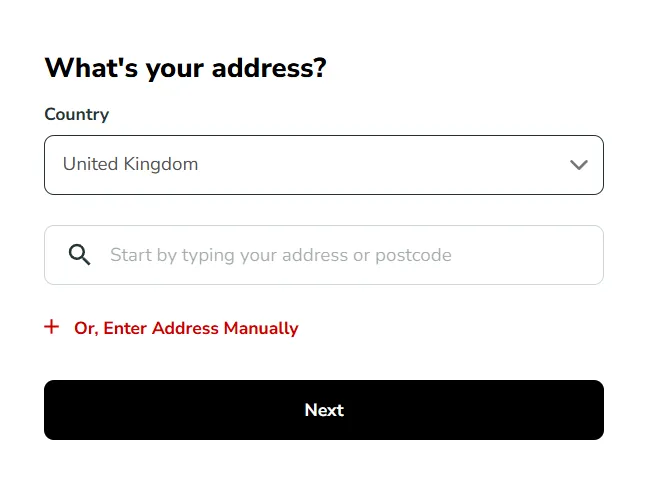
Task: Expand manual address entry with plus icon
Action: coord(52,327)
